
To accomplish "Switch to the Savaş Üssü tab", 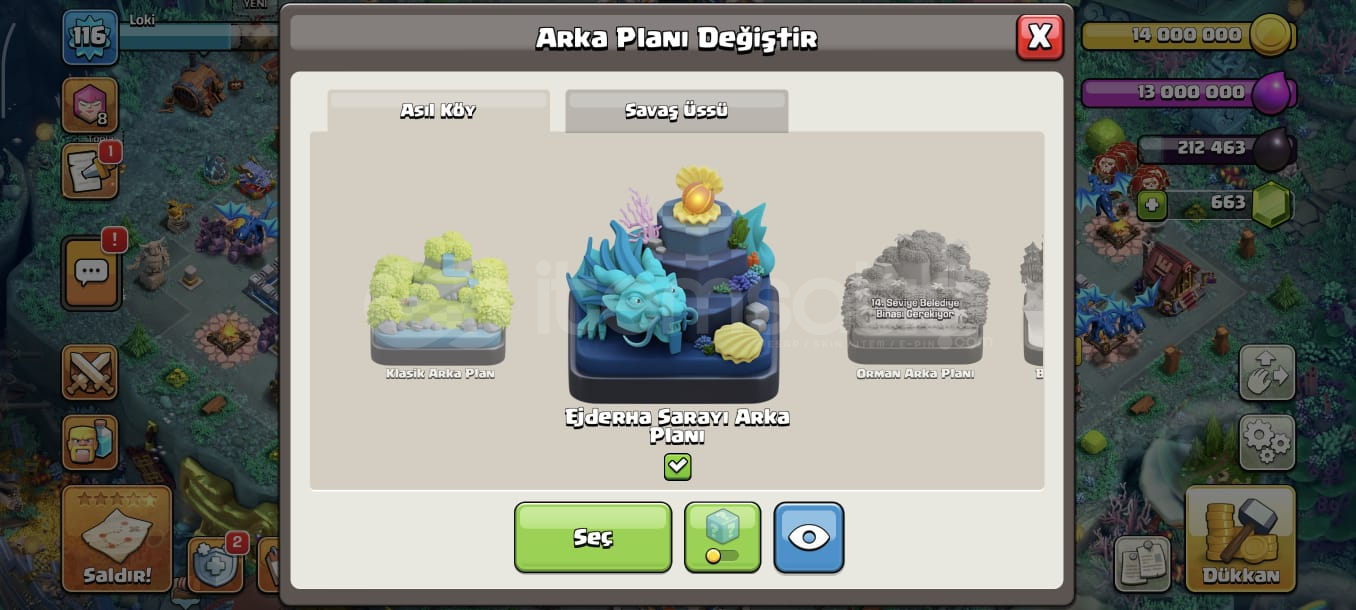I will pyautogui.click(x=676, y=111).
